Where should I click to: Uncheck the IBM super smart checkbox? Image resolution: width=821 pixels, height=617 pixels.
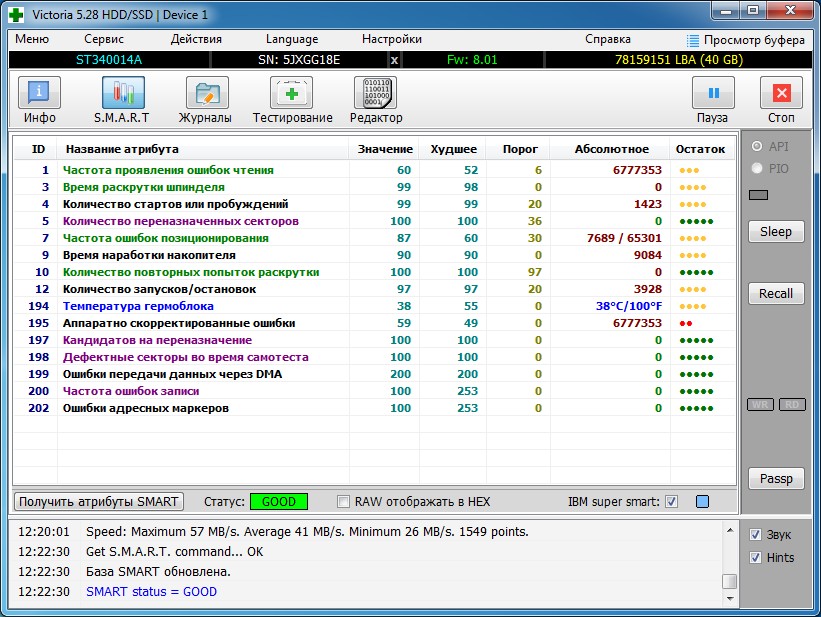[671, 502]
